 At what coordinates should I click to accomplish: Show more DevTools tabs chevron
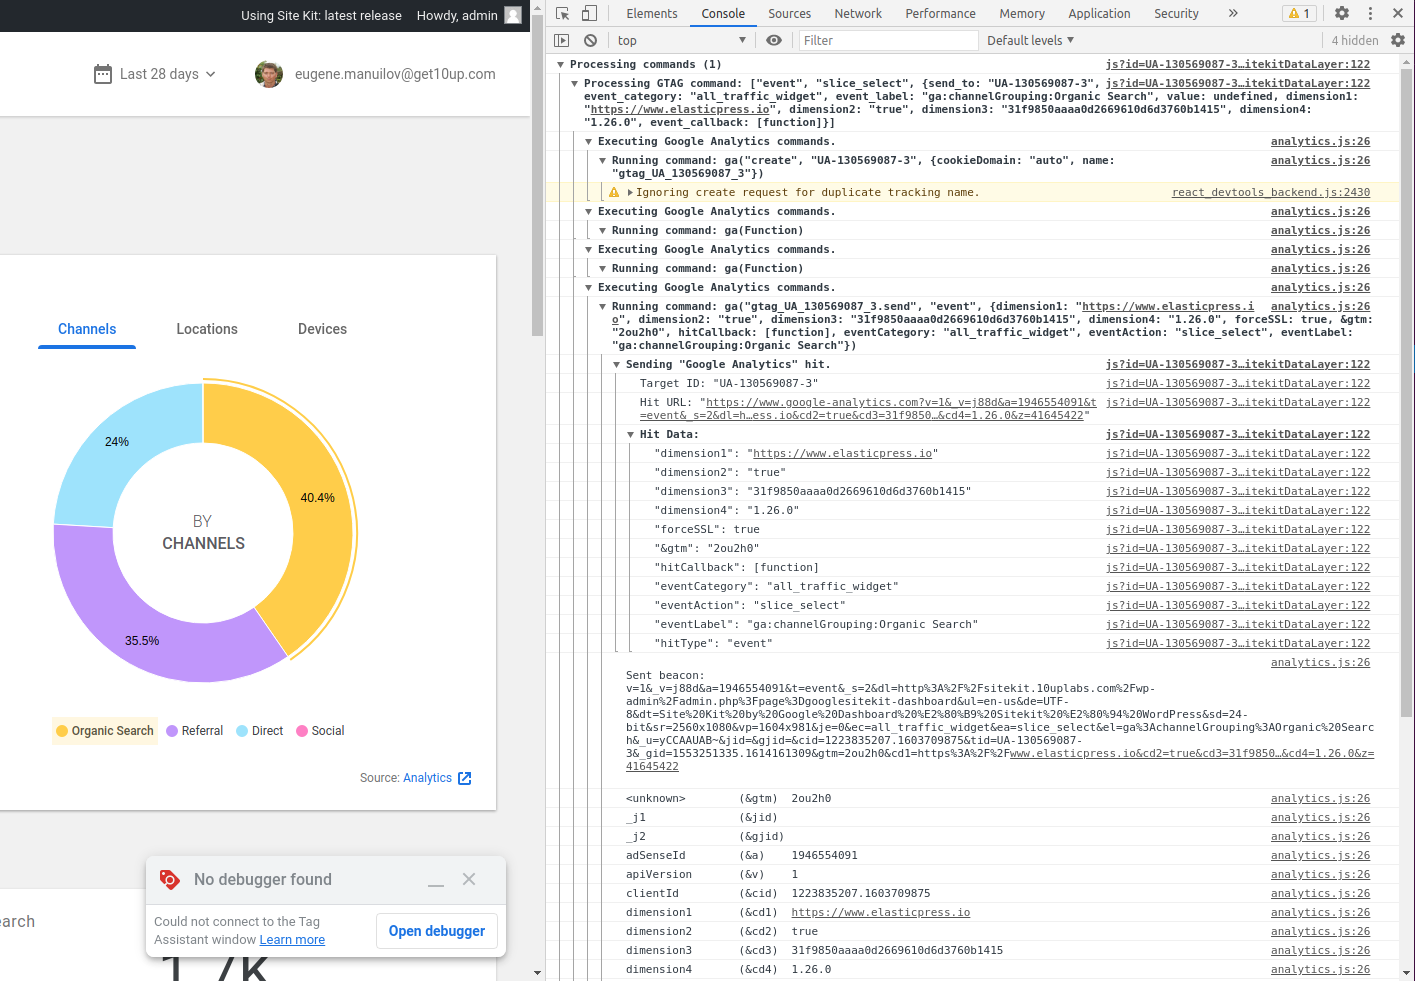(x=1233, y=13)
